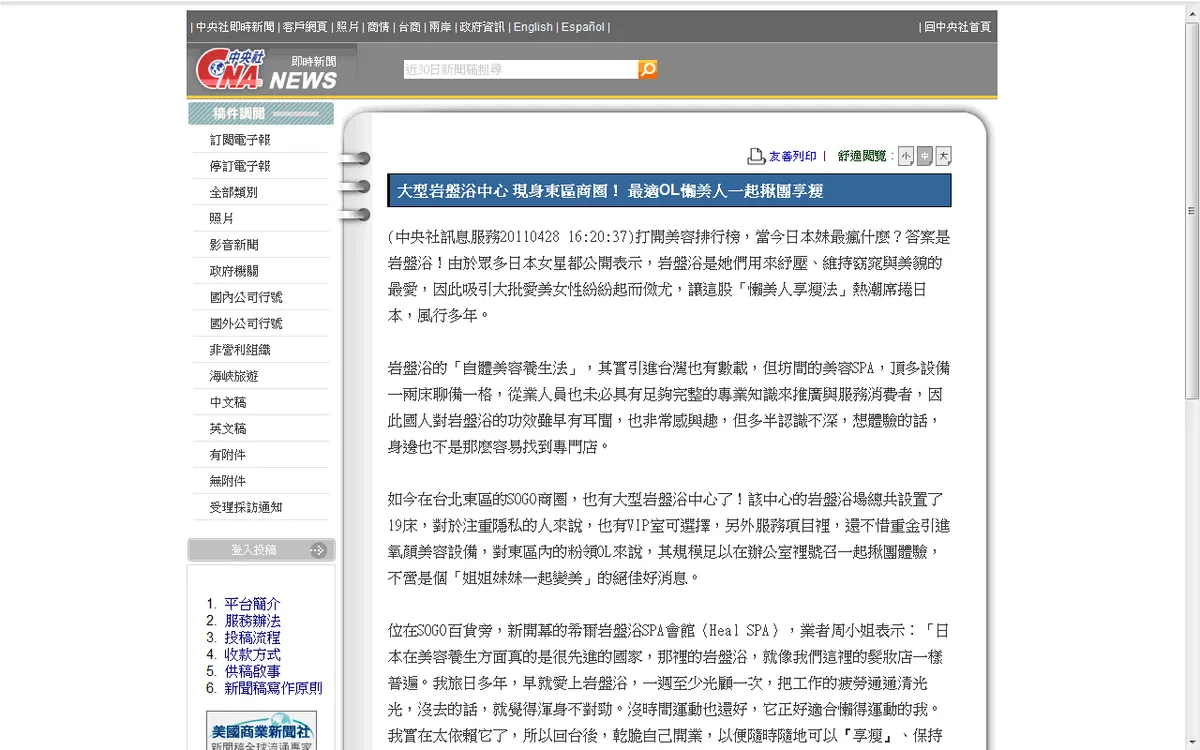The height and width of the screenshot is (750, 1200).
Task: Open 投稿流程 link in the numbered list
Action: [x=252, y=638]
